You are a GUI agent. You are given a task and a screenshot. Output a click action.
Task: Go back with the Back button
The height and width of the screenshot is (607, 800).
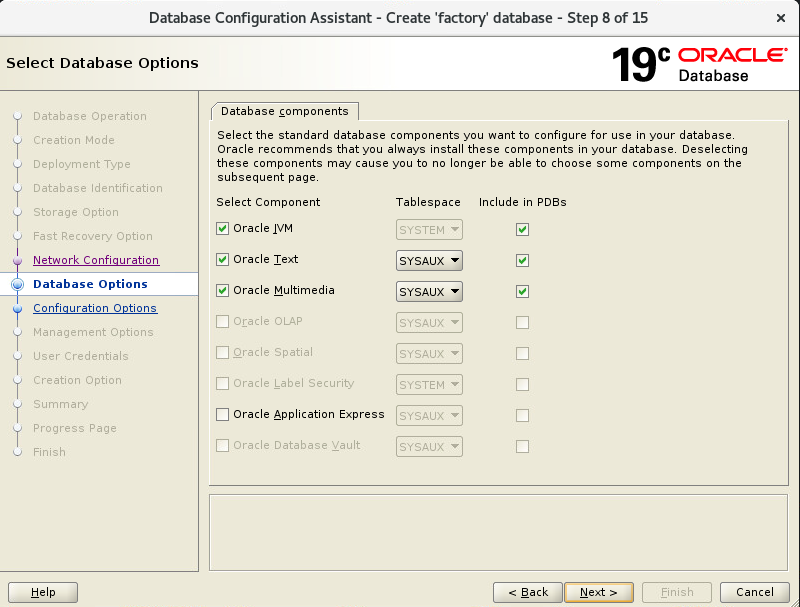point(528,592)
